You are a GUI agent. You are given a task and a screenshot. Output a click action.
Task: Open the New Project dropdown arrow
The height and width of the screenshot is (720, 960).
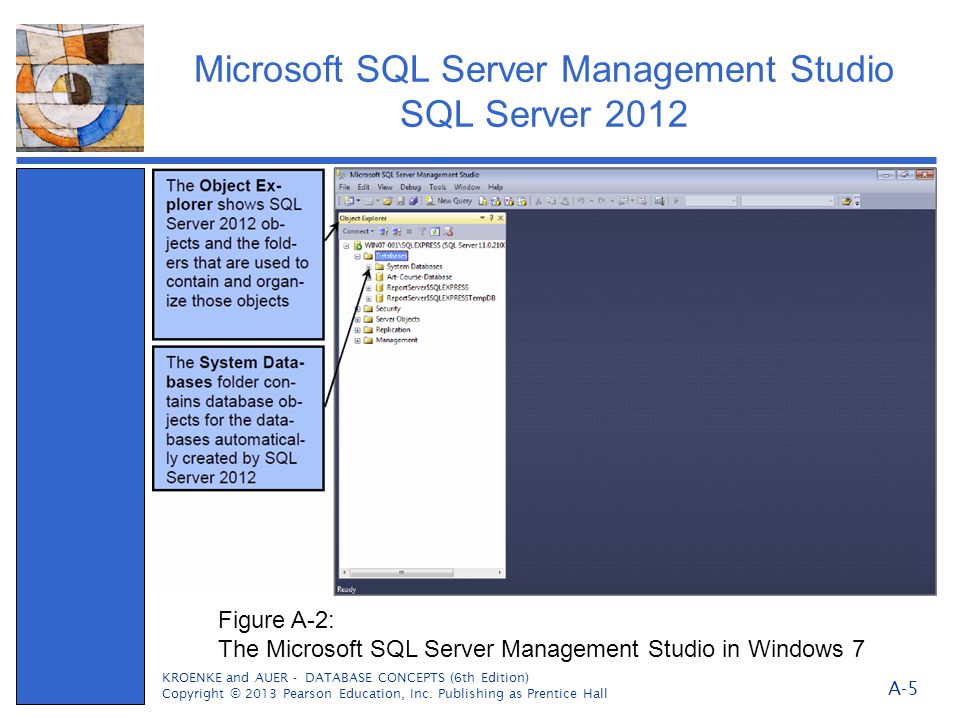point(358,201)
